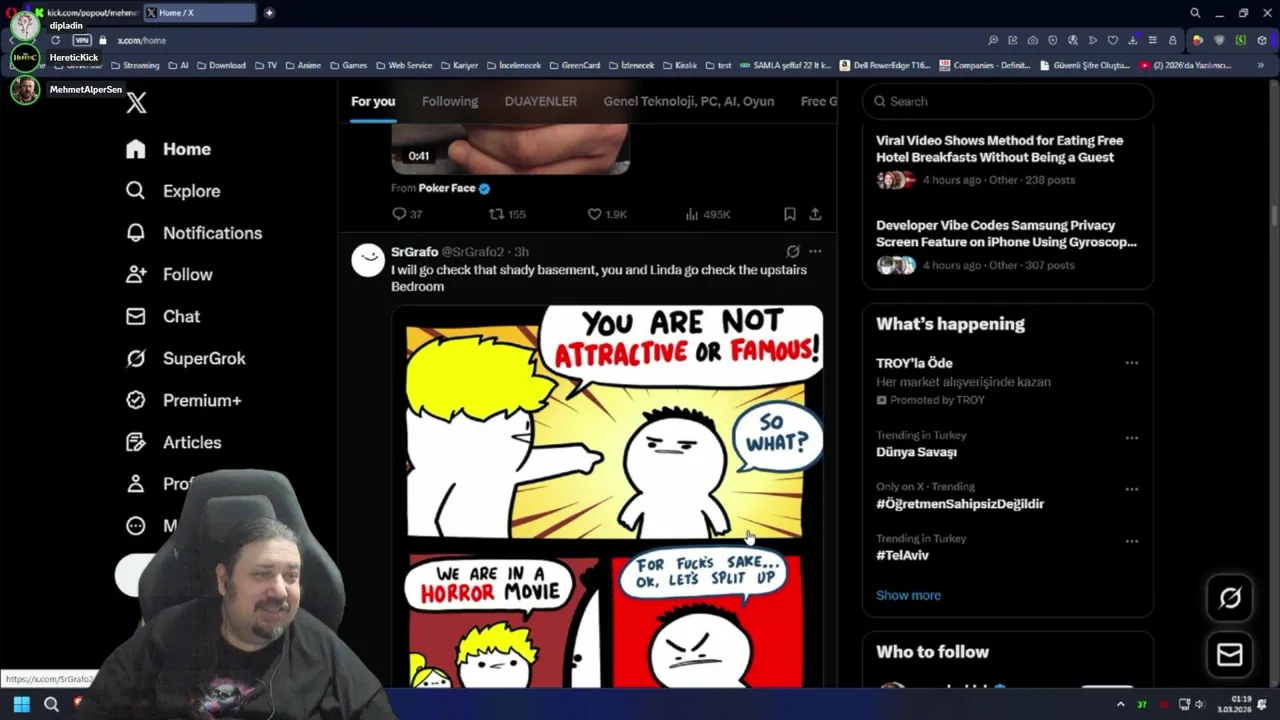This screenshot has height=720, width=1280.
Task: Switch to the DUAYENLER tab
Action: click(541, 101)
